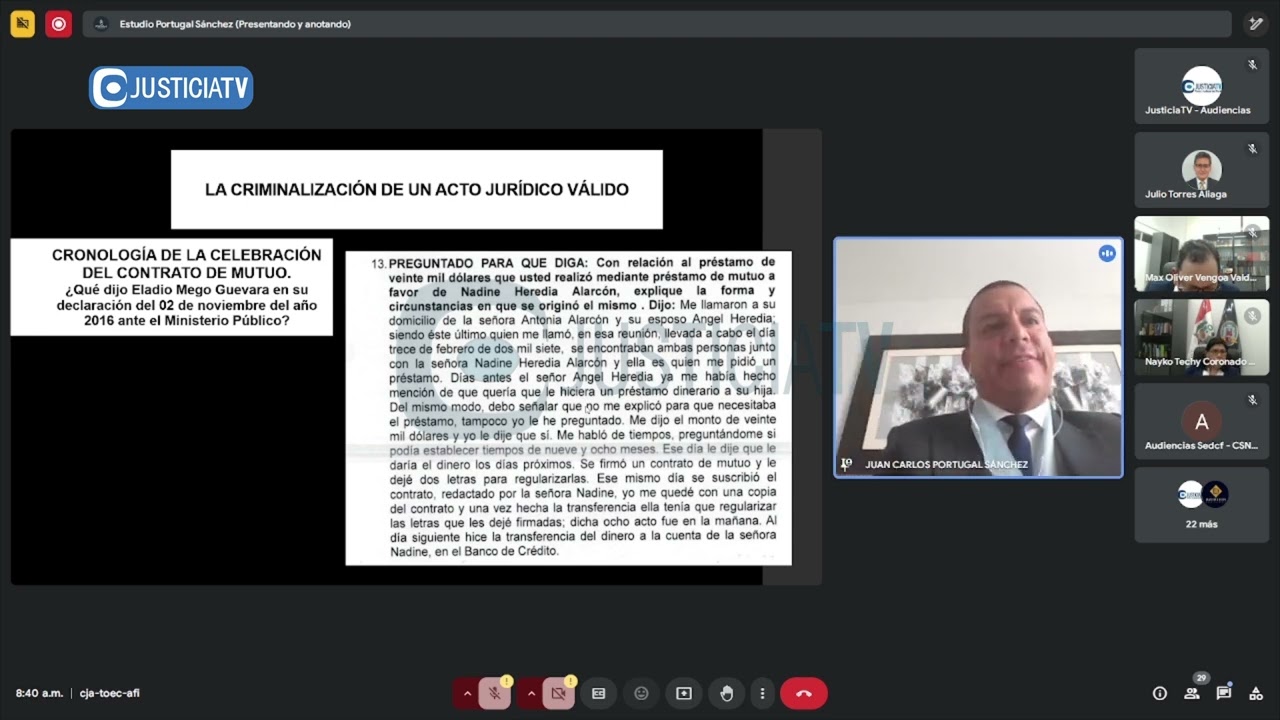Click the Present now screen share button
Viewport: 1280px width, 720px height.
(x=684, y=693)
